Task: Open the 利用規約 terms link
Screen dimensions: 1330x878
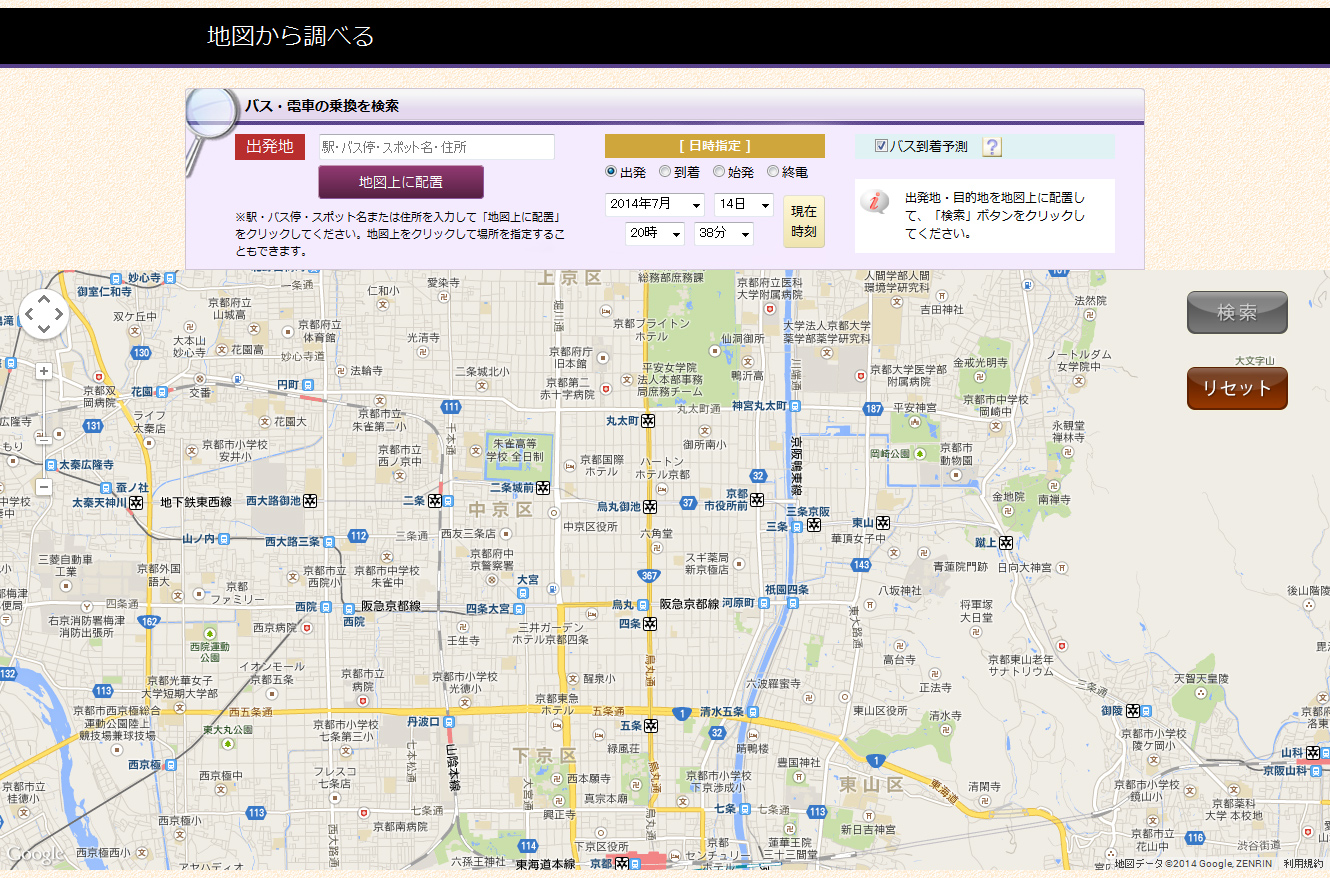Action: (x=1303, y=863)
